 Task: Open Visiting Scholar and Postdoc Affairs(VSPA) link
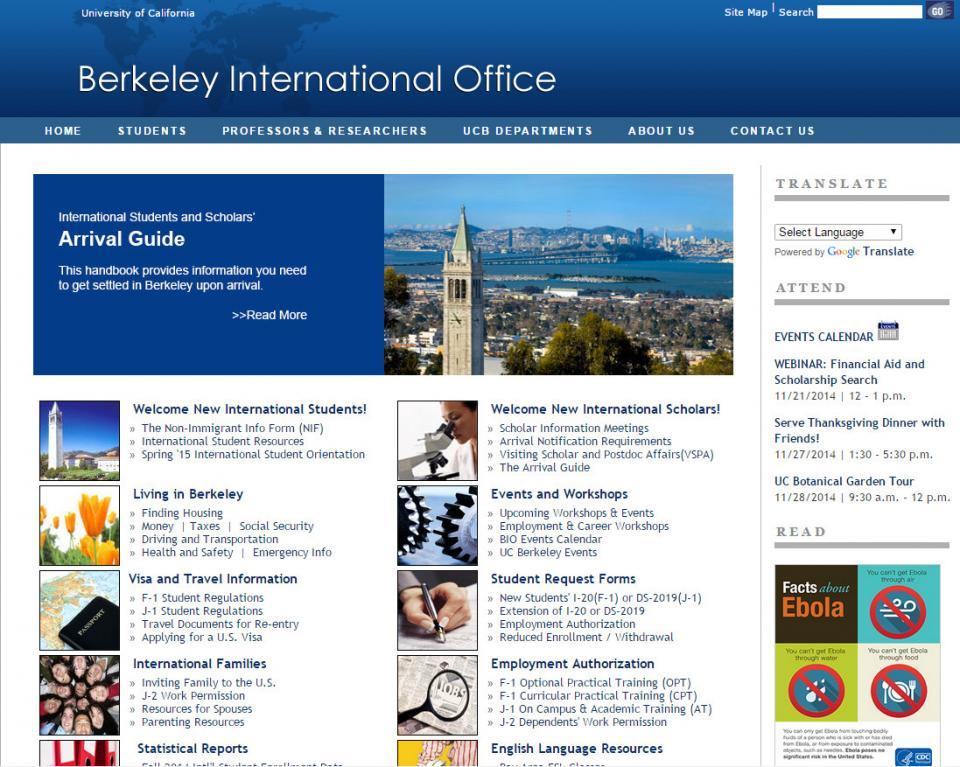(x=607, y=454)
